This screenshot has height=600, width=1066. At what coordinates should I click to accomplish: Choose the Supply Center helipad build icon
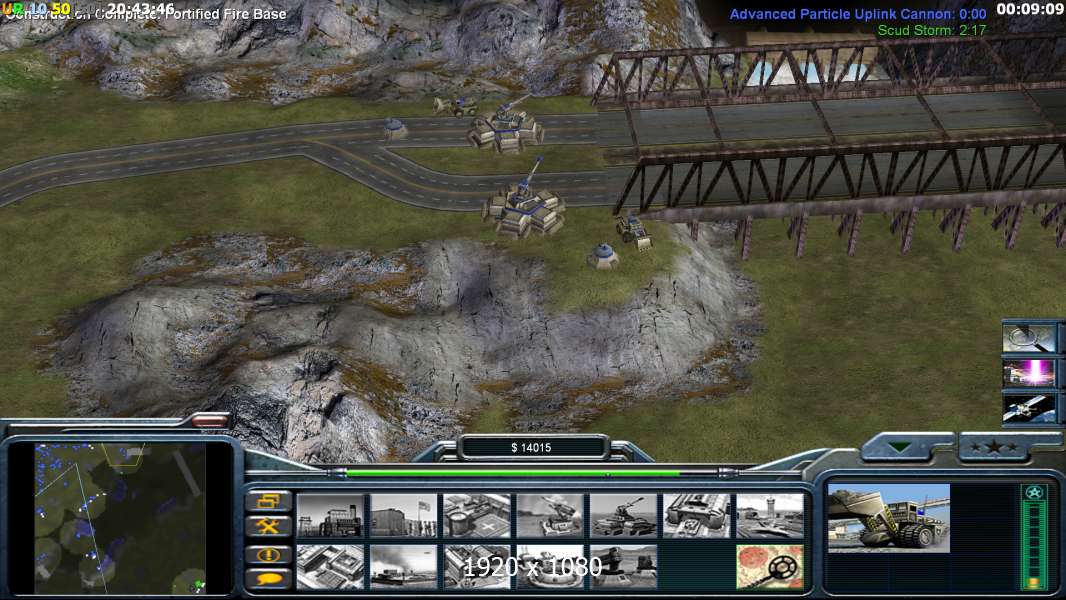pyautogui.click(x=477, y=515)
